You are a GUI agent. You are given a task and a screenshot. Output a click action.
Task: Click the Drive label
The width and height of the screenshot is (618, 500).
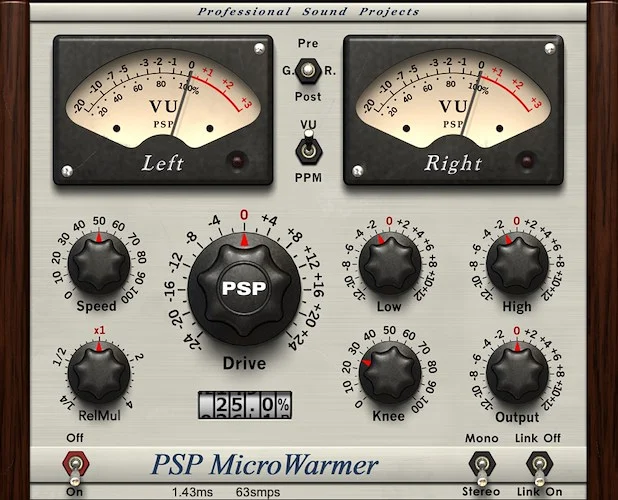244,363
